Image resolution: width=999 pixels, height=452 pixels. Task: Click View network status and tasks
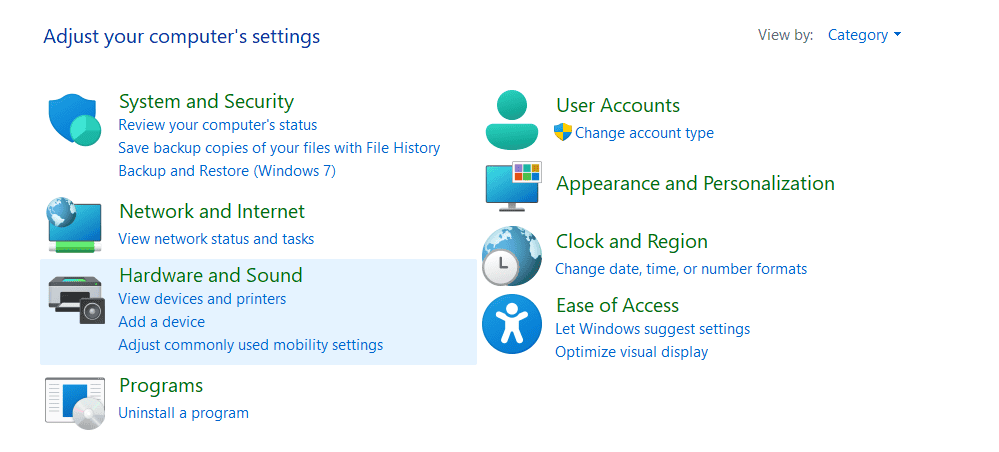click(216, 239)
